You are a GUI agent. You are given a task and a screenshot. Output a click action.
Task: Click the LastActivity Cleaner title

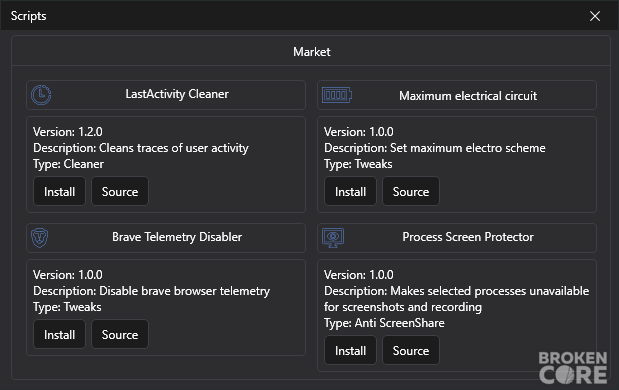tap(177, 94)
